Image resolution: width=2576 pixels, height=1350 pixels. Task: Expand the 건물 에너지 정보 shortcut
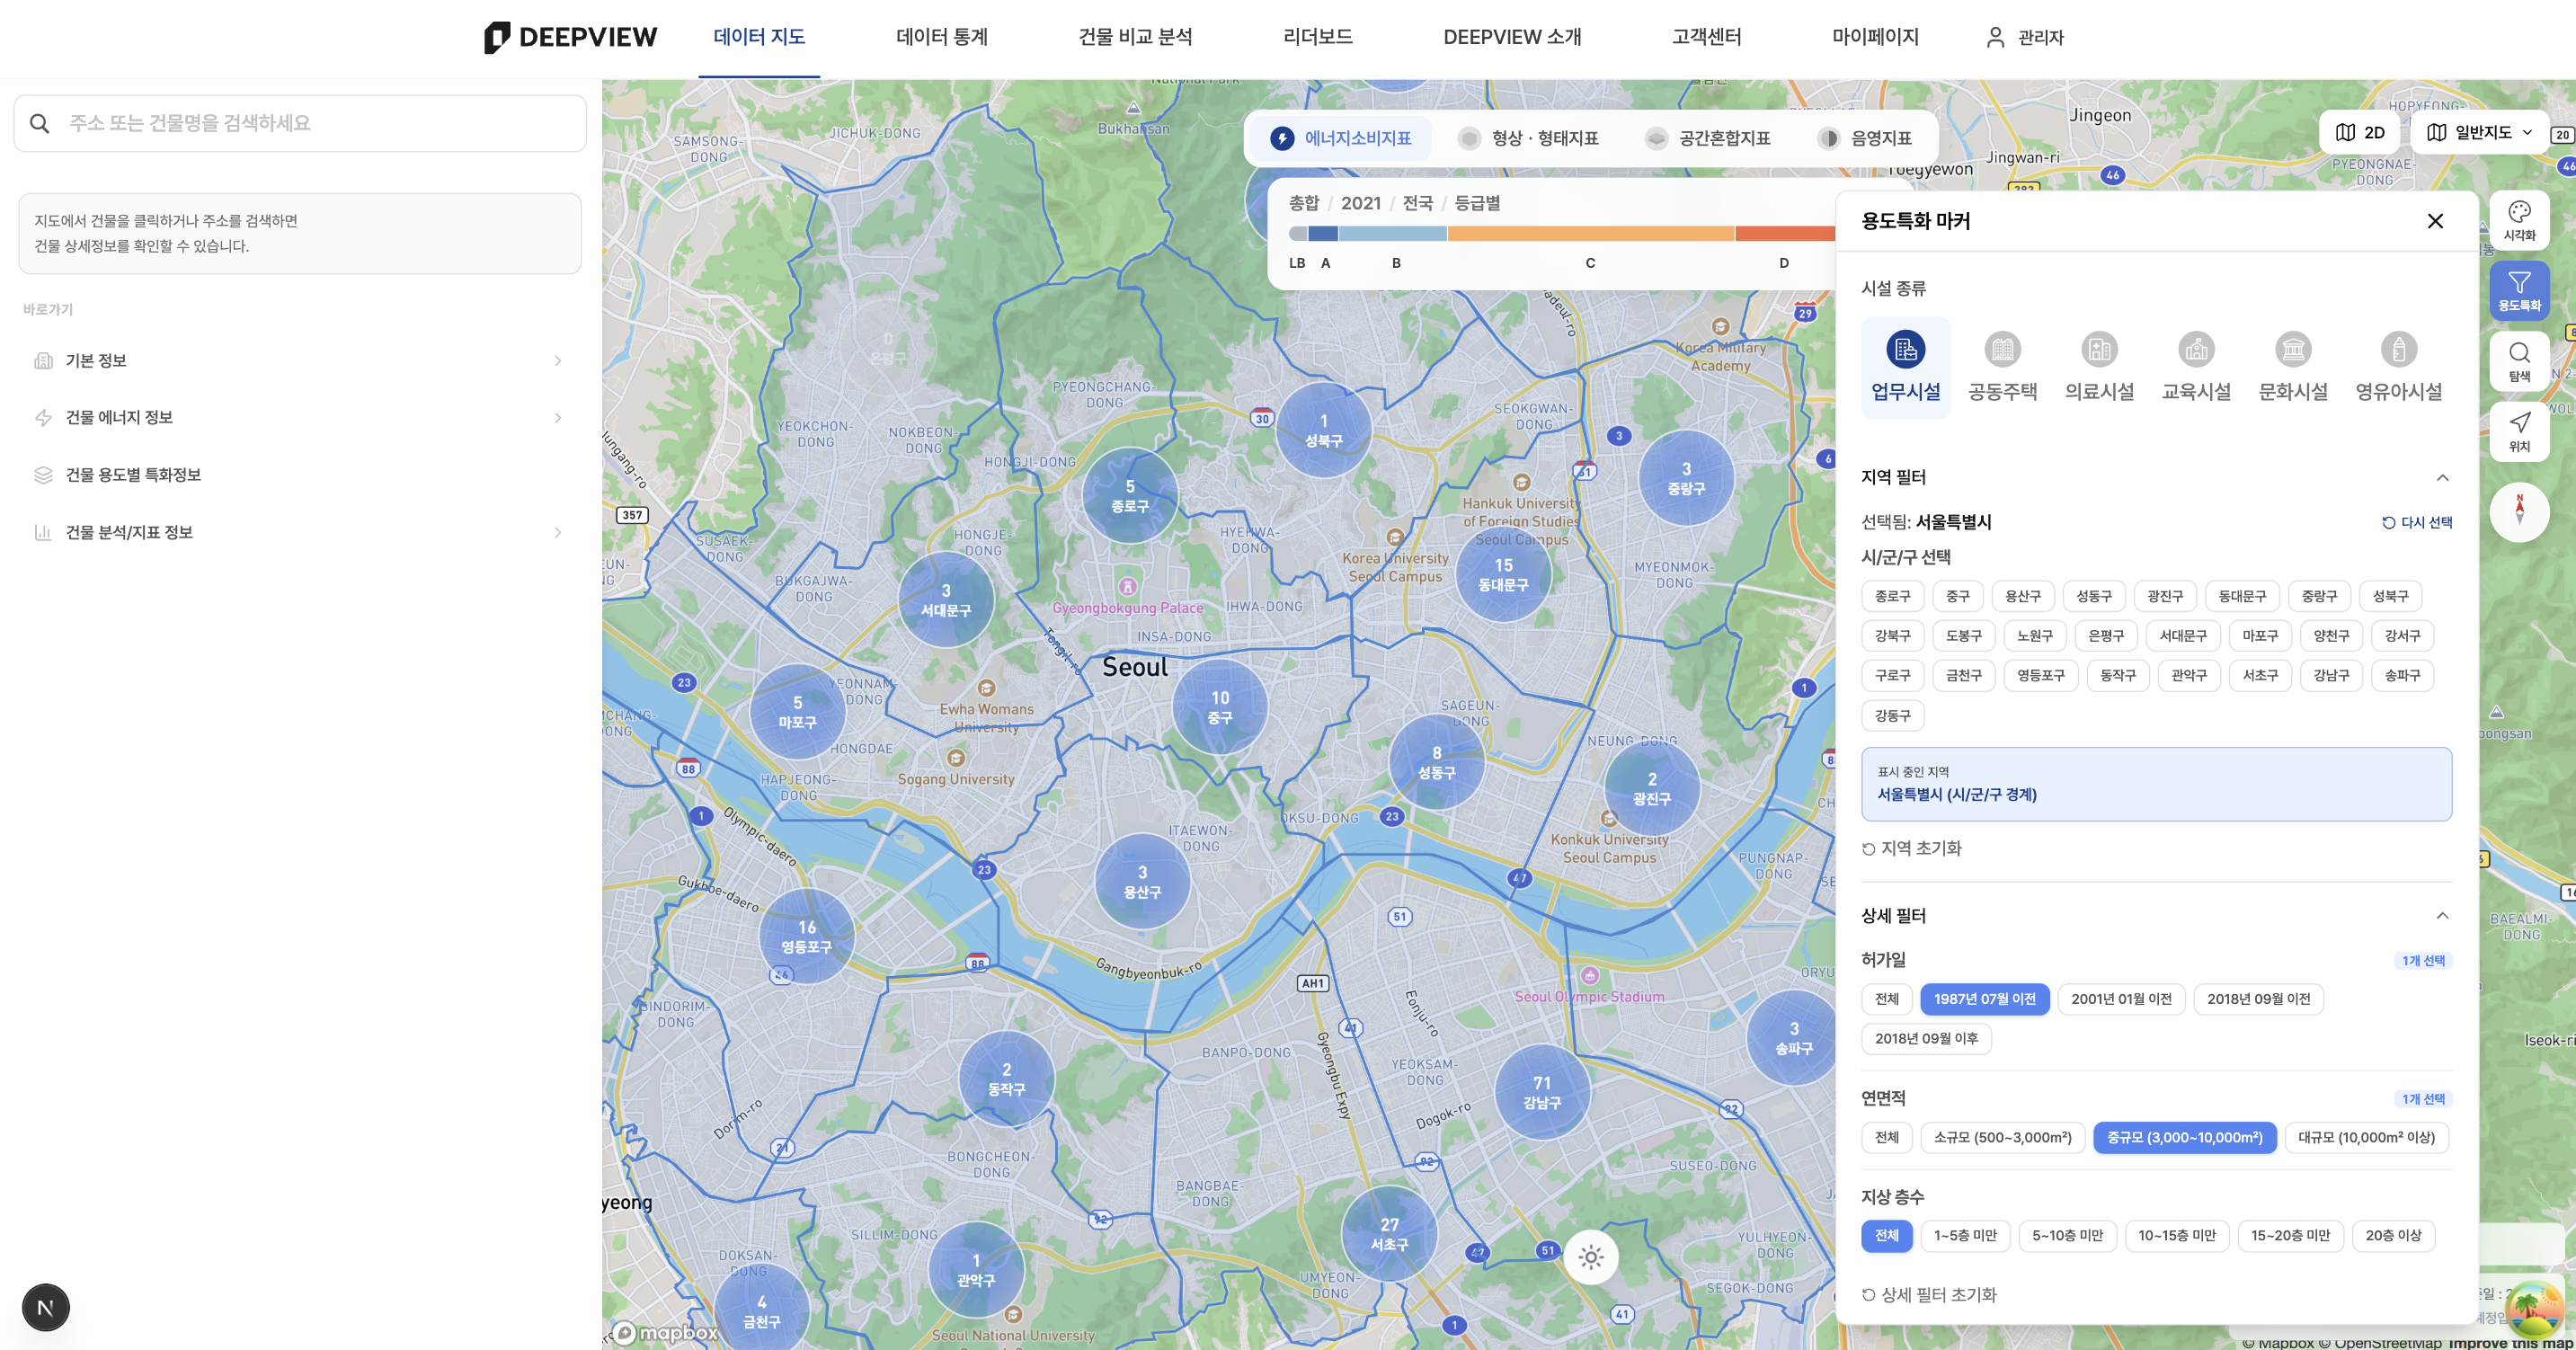pyautogui.click(x=299, y=417)
